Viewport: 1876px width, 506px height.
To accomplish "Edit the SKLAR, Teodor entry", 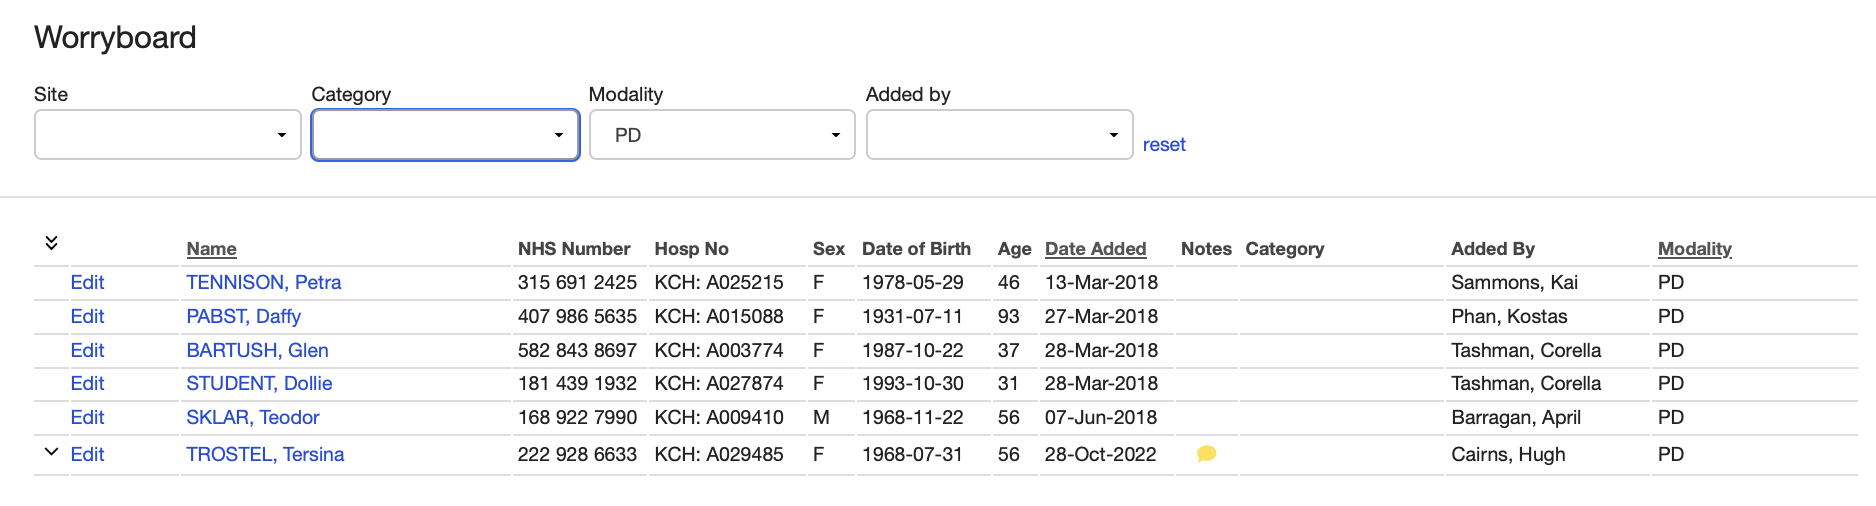I will coord(87,418).
